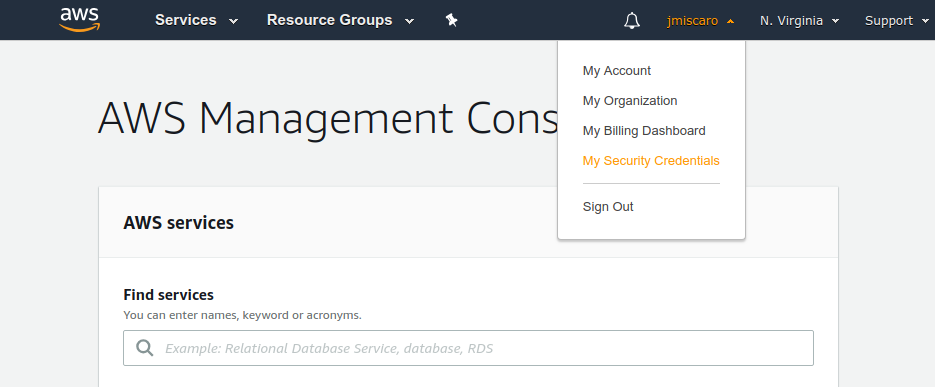Click Sign Out in account menu
The width and height of the screenshot is (935, 387).
pos(608,206)
